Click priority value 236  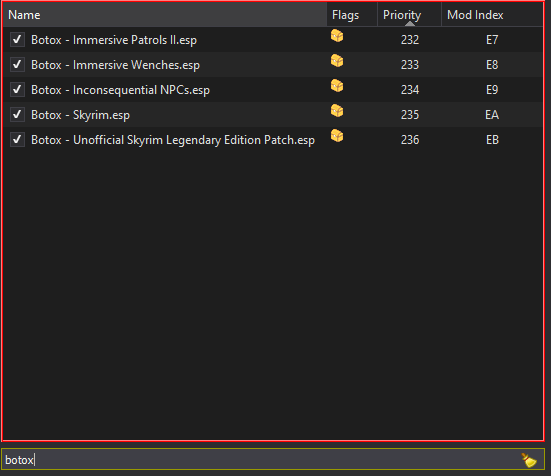[410, 140]
